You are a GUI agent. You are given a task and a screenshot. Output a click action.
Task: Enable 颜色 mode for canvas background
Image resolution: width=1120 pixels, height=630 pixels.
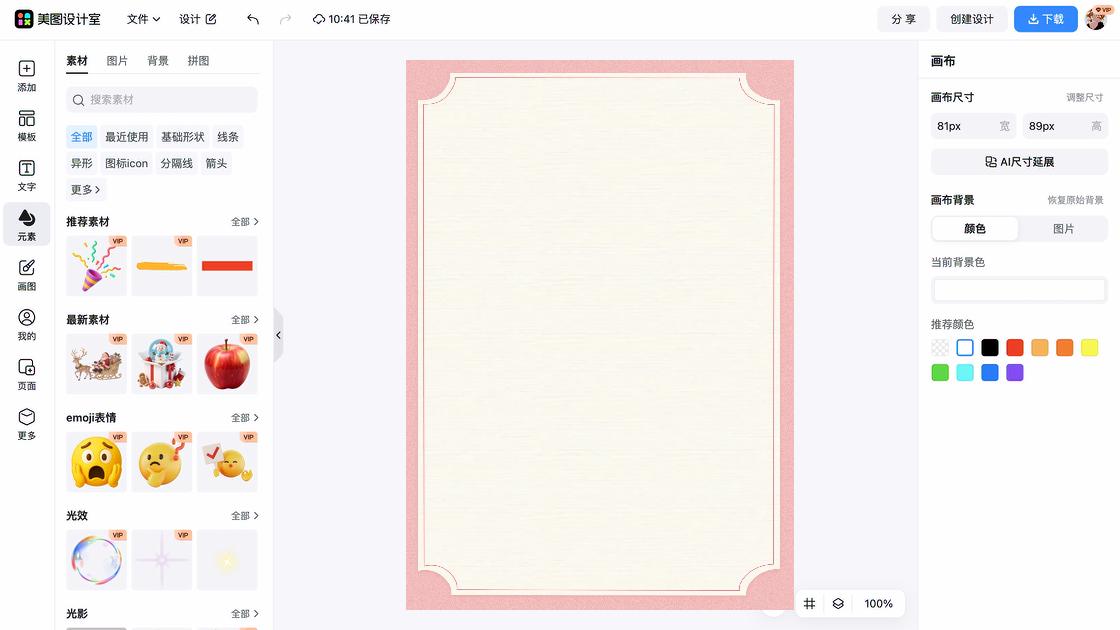[x=974, y=228]
